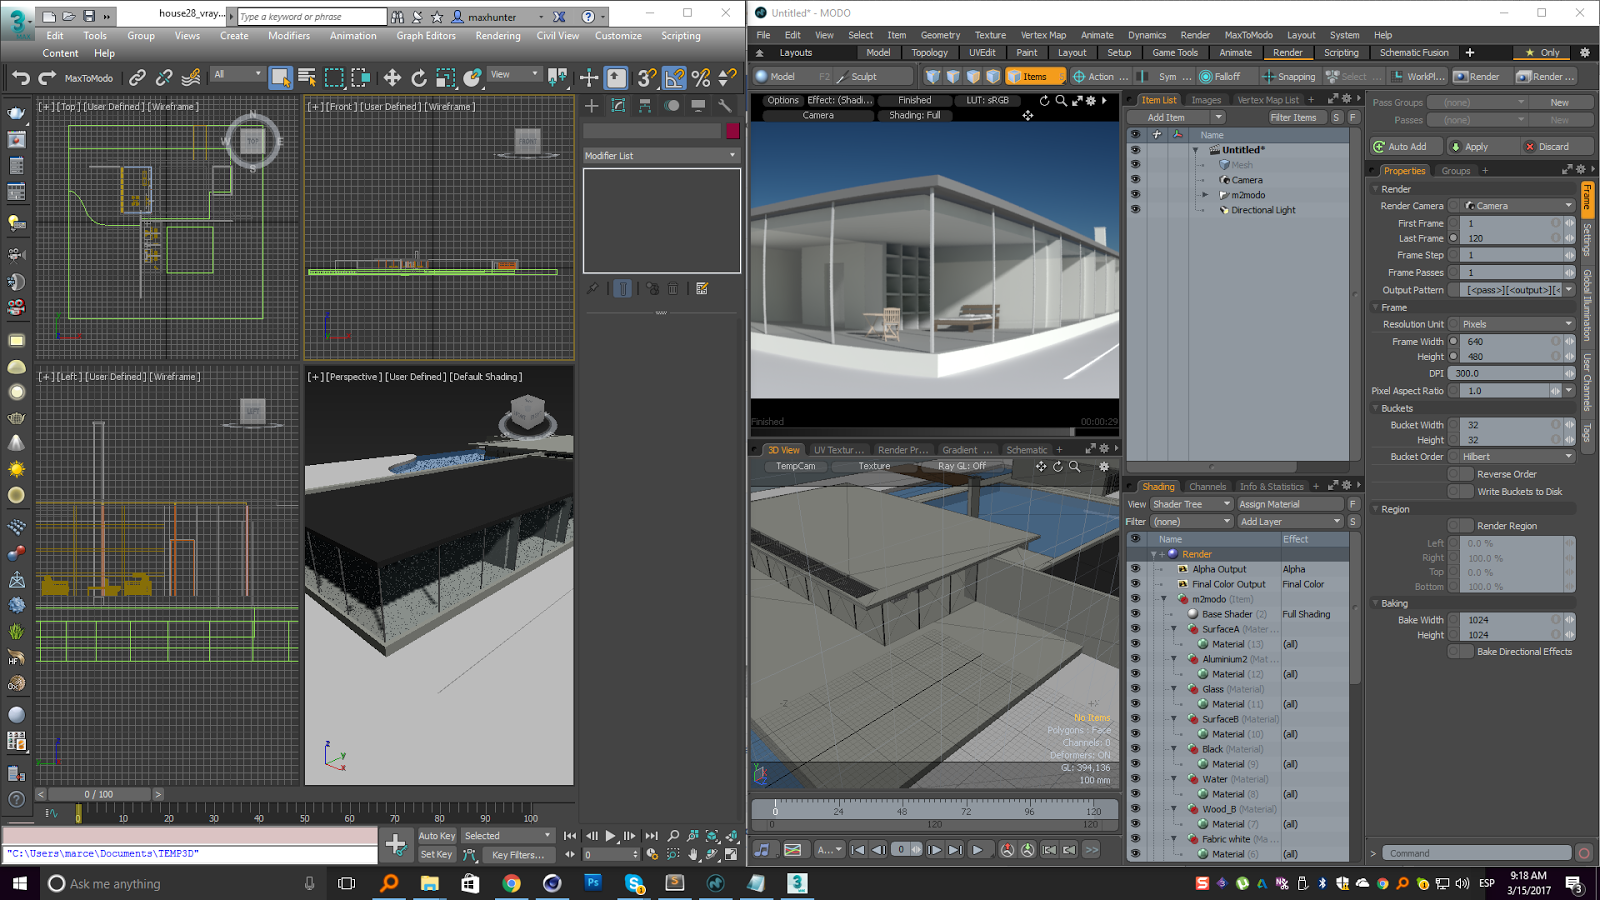Open the Rendering menu in 3ds Max
The image size is (1600, 900).
(498, 36)
